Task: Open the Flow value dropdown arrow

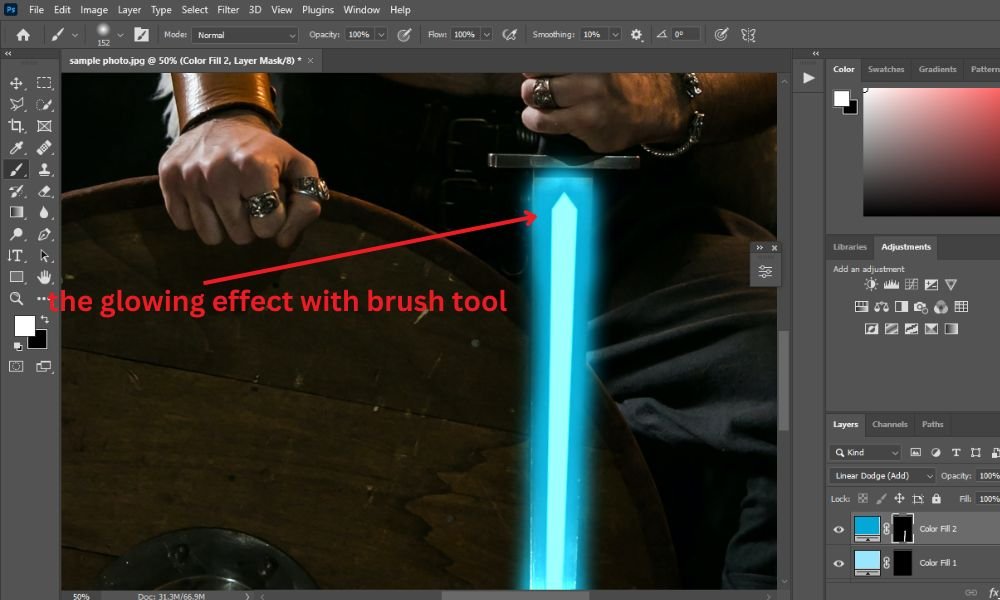Action: coord(487,35)
